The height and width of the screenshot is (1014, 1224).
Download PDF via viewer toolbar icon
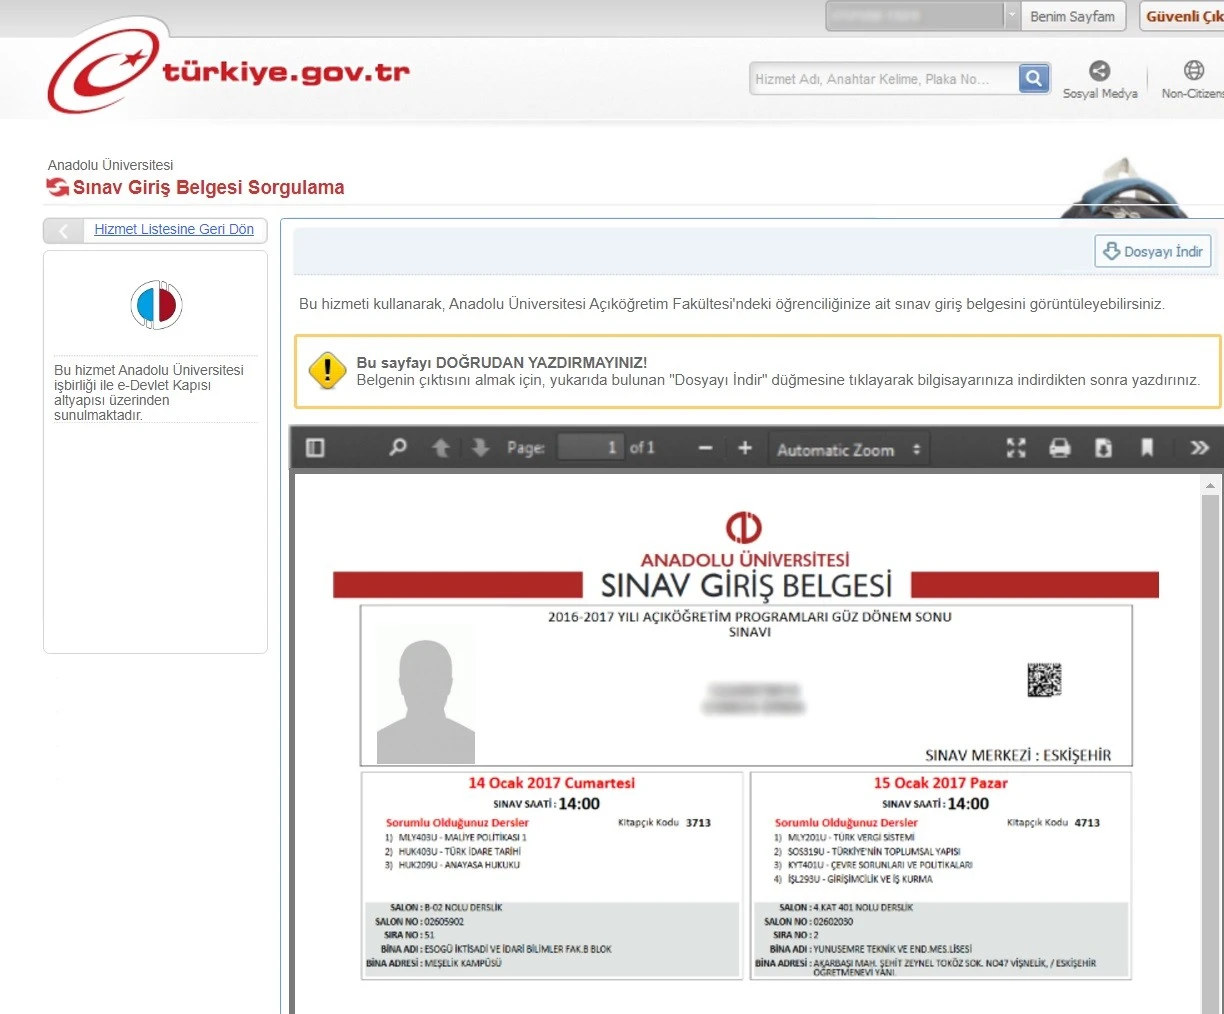coord(1103,448)
